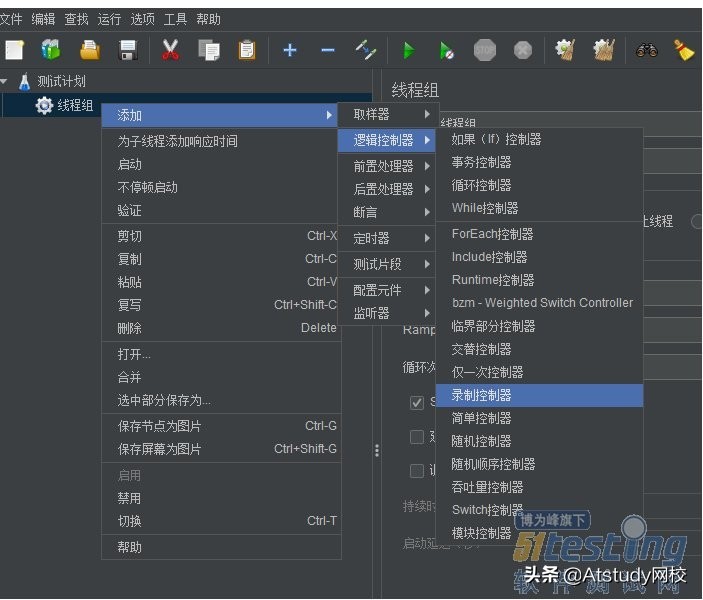
Task: Save the test plan with the floppy icon
Action: [128, 50]
